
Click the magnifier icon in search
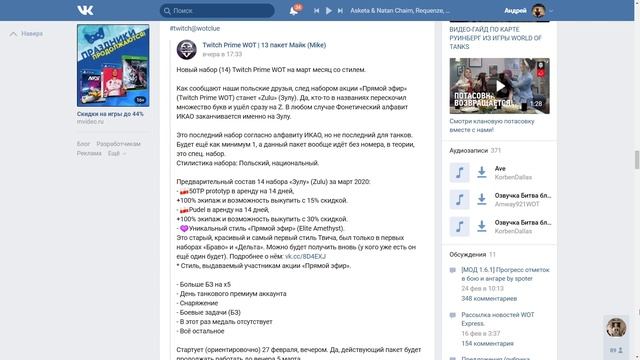pos(167,11)
